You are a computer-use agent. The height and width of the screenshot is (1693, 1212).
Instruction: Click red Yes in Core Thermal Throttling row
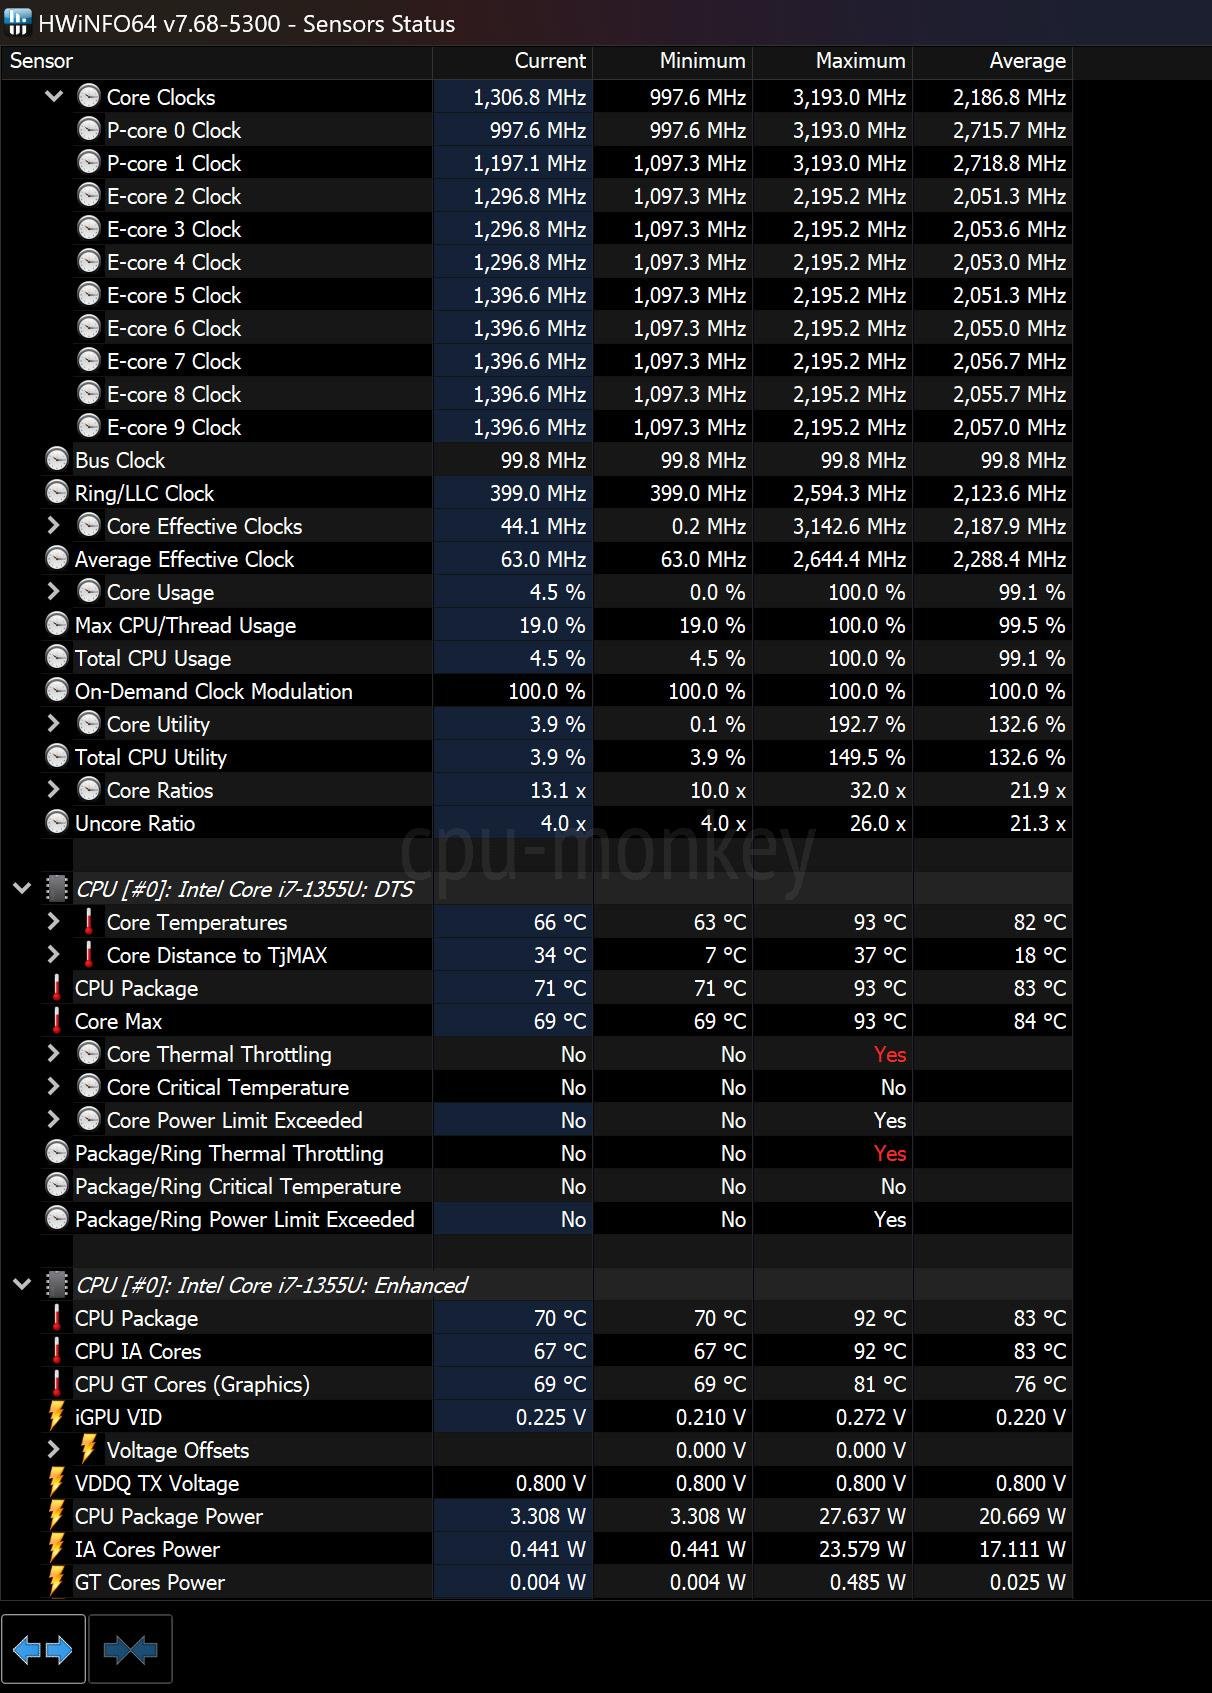[890, 1054]
